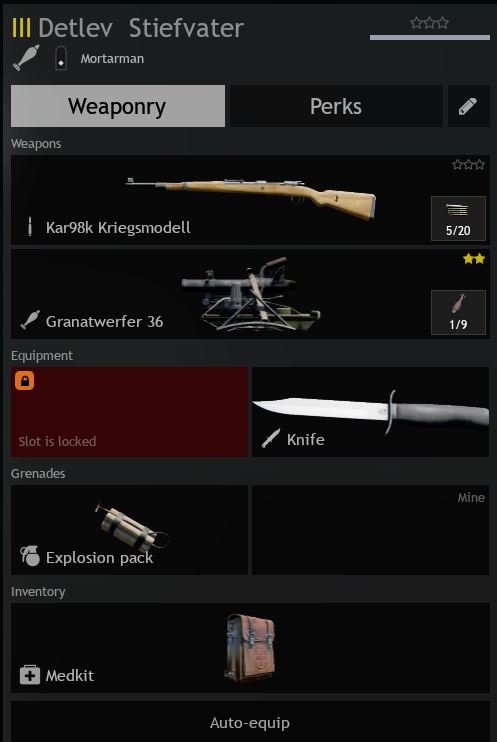Click the soldier name Detlev Stiefvater
Viewport: 497px width, 742px height.
(x=141, y=28)
